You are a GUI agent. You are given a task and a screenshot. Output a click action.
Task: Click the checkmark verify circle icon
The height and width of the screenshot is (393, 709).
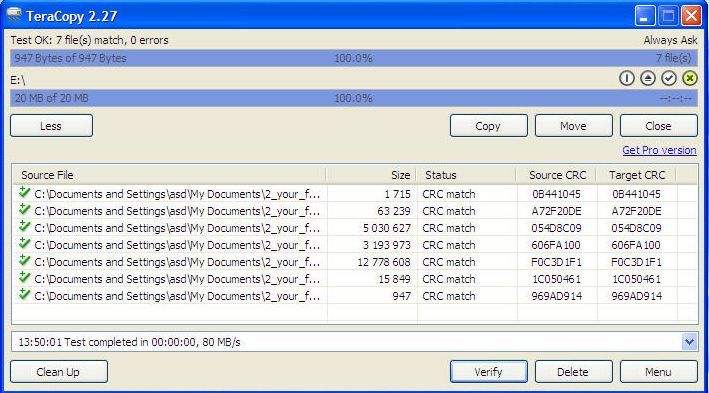point(669,78)
